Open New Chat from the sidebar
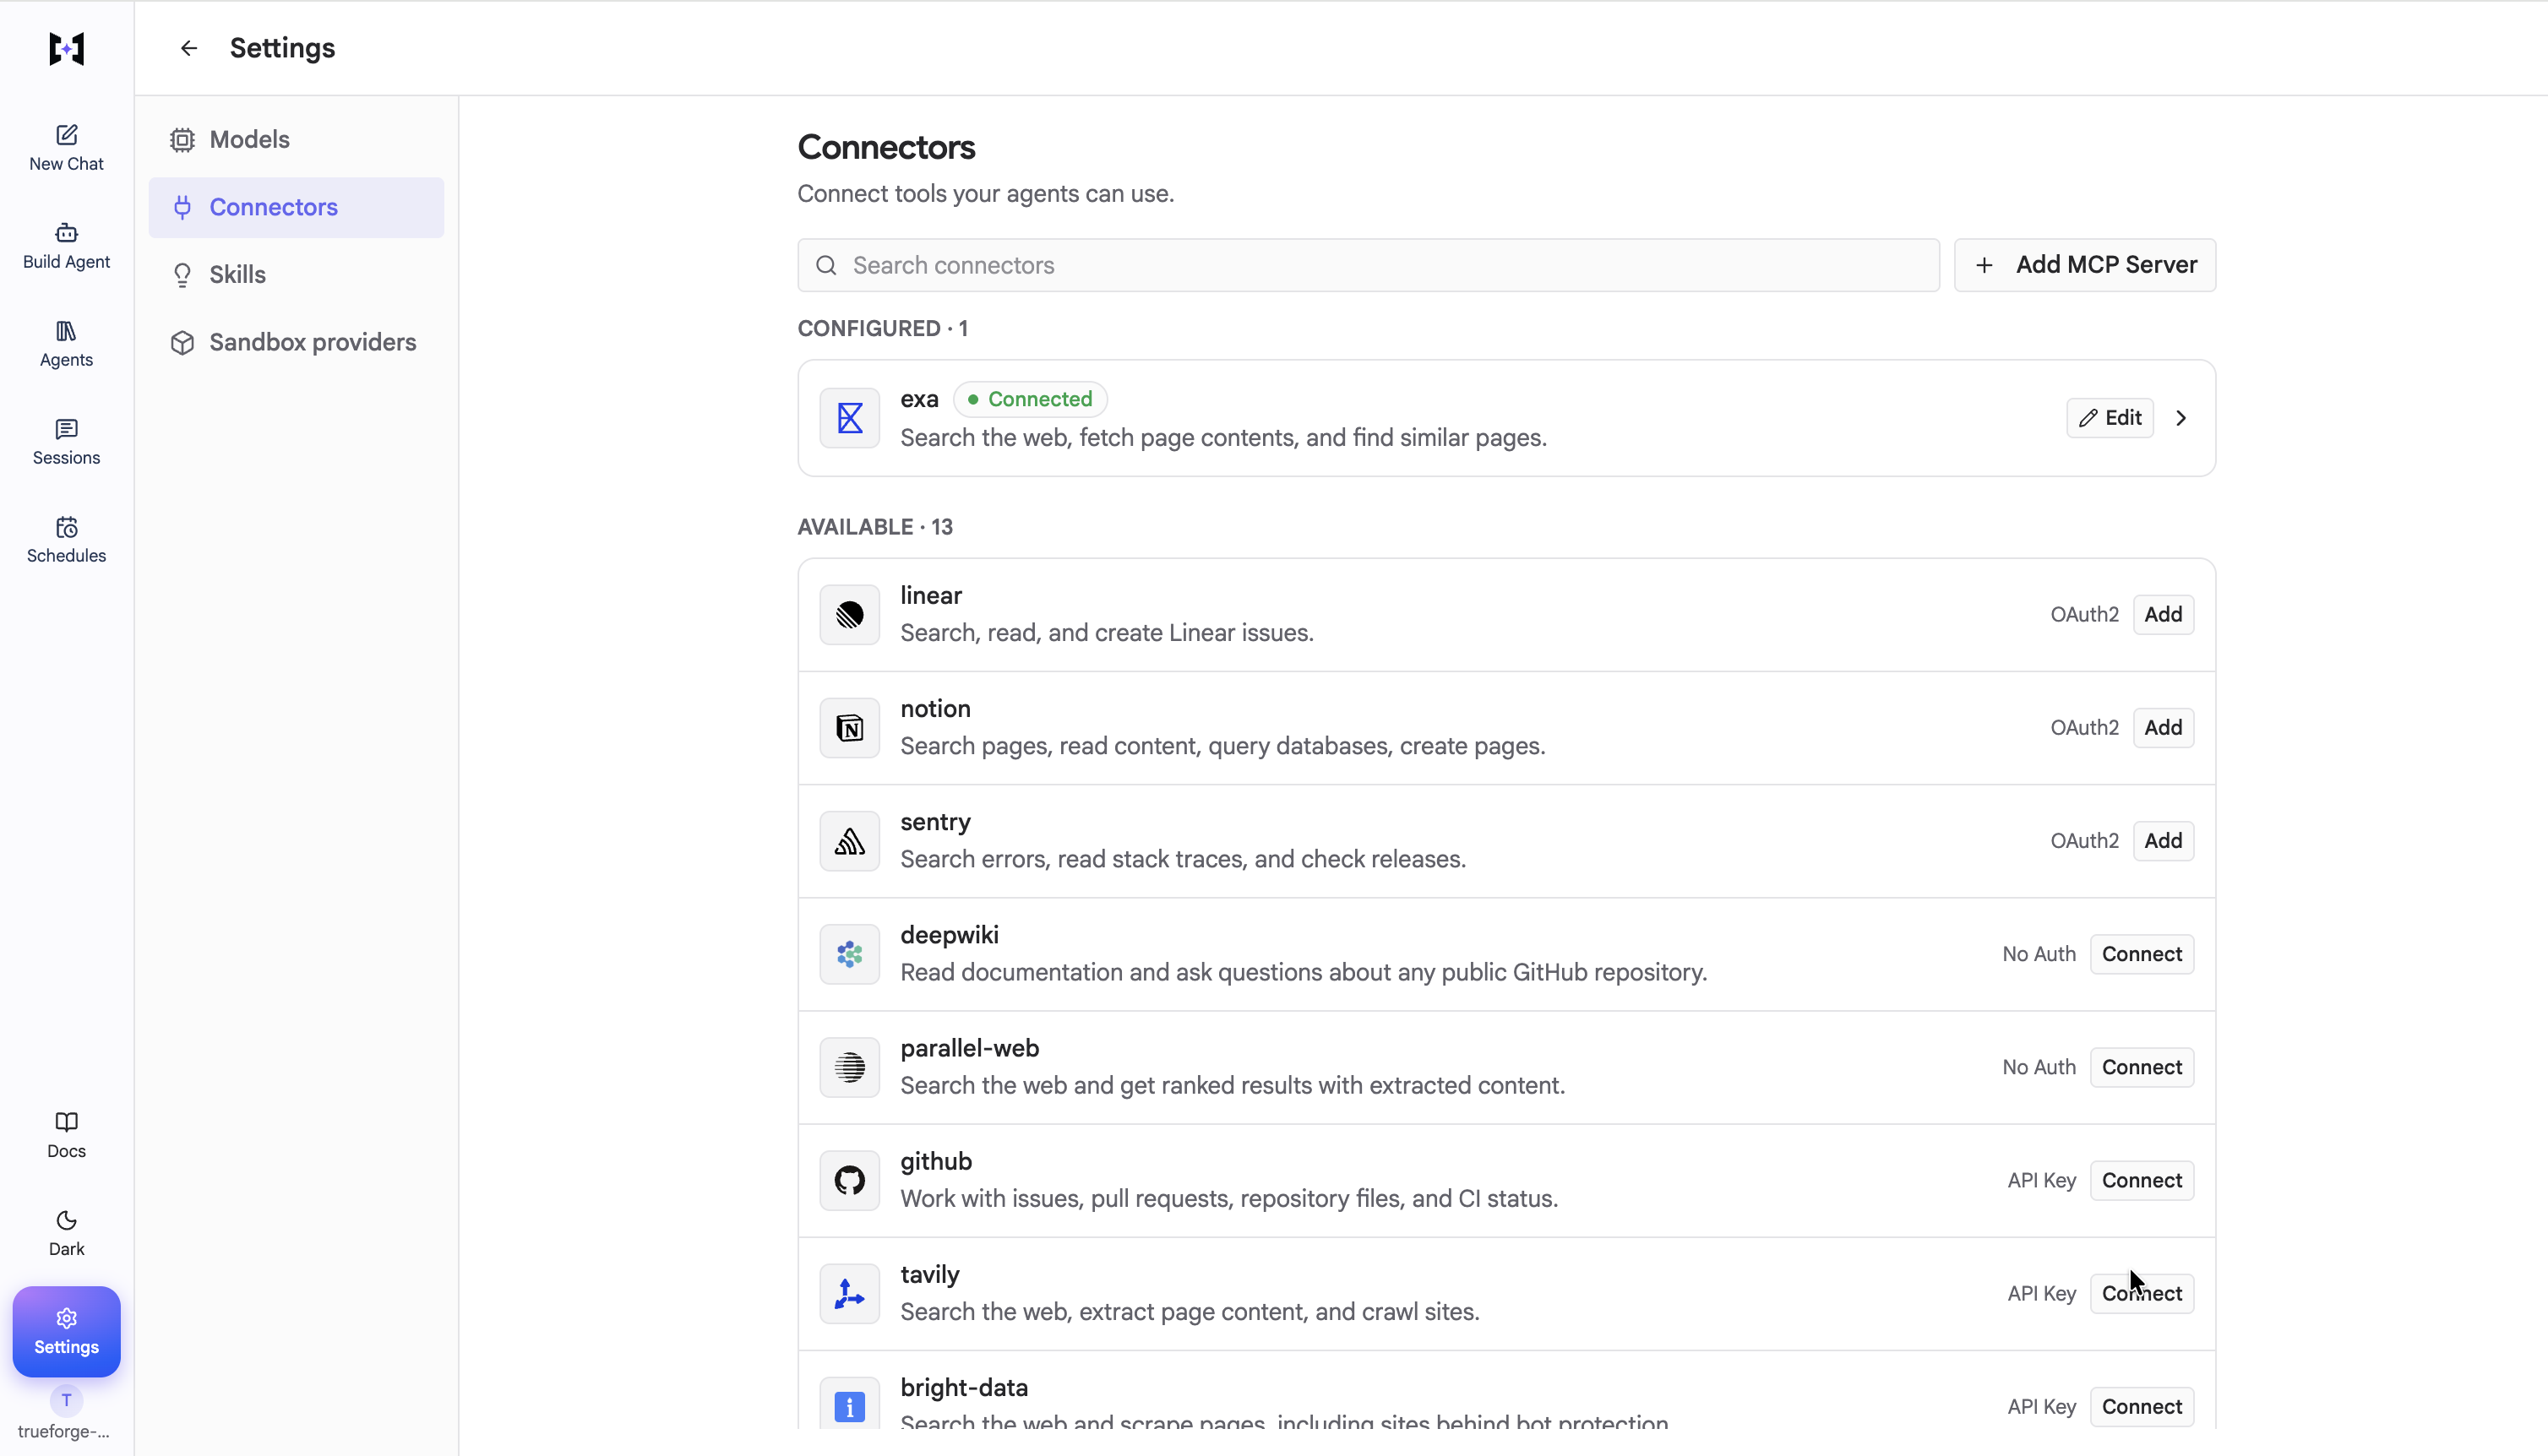This screenshot has width=2548, height=1456. 66,148
